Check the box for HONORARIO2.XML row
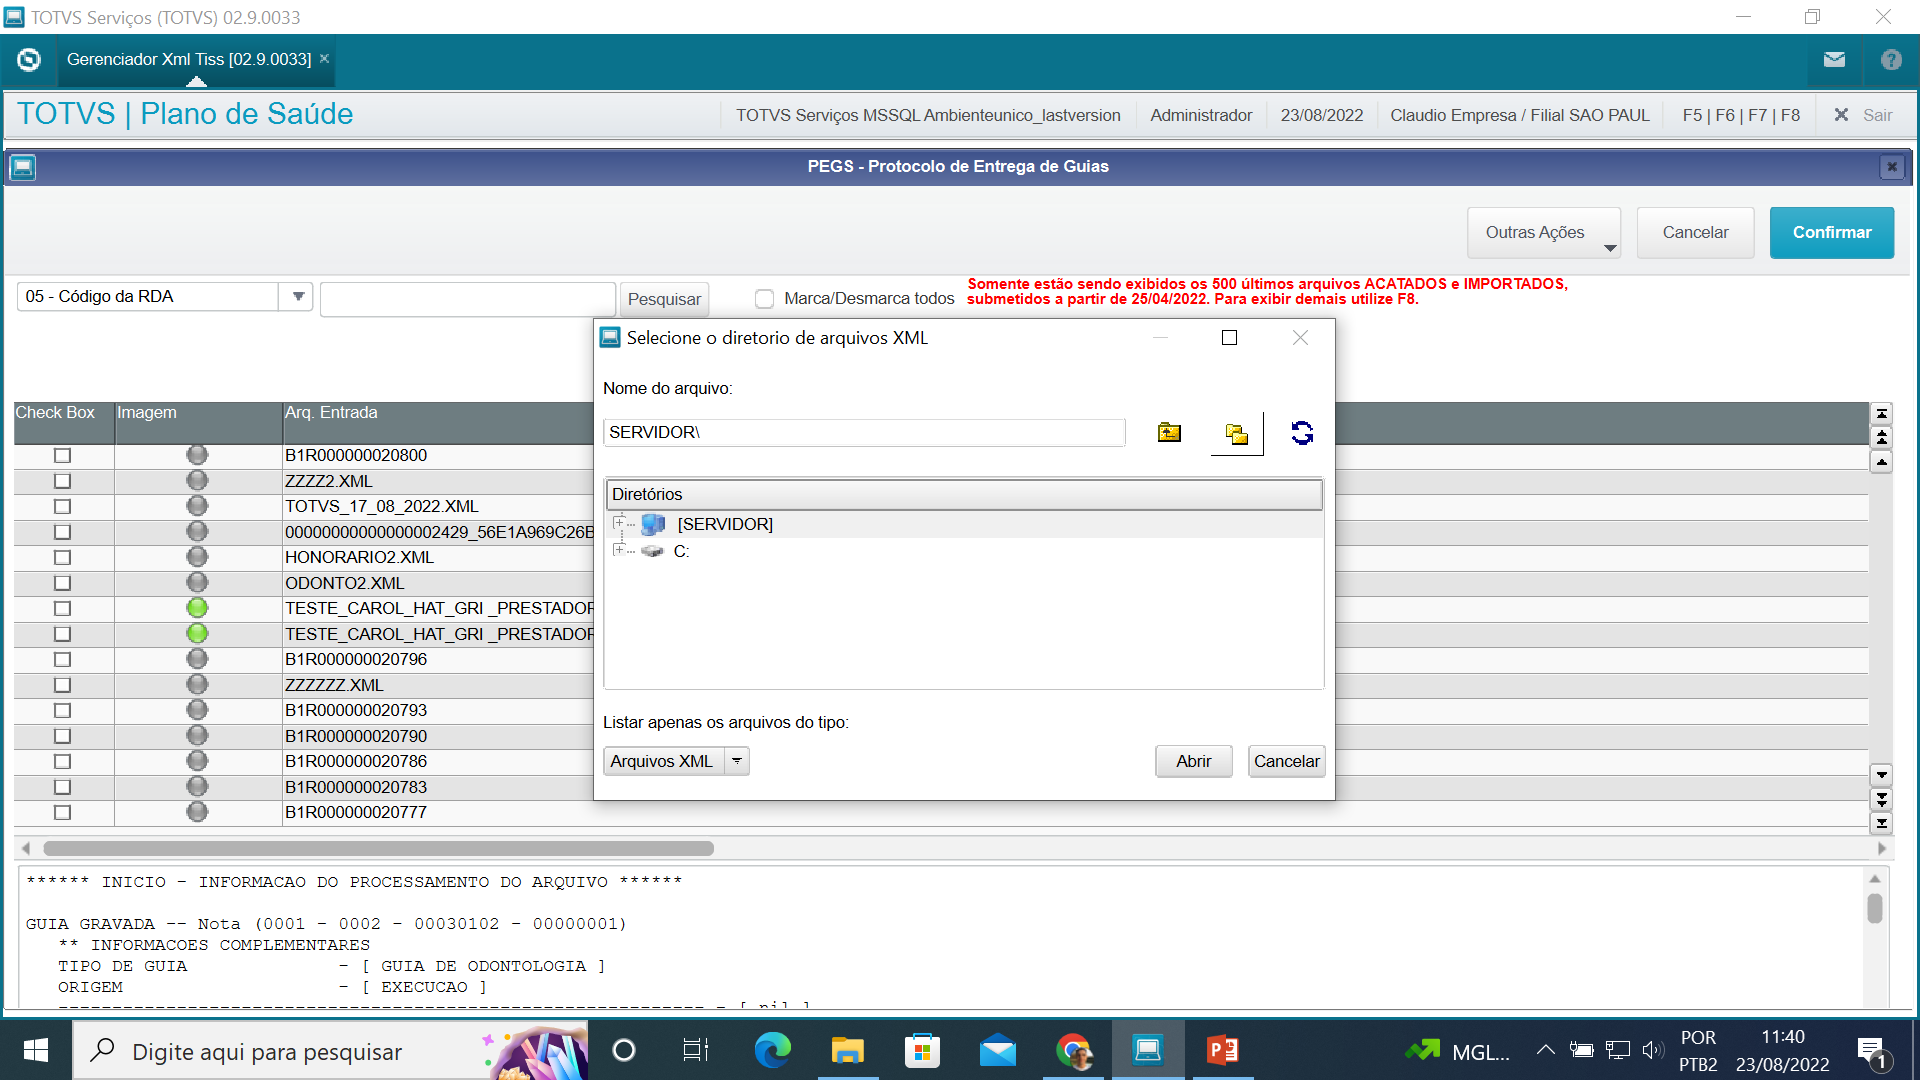Screen dimensions: 1920x1080 (x=63, y=558)
